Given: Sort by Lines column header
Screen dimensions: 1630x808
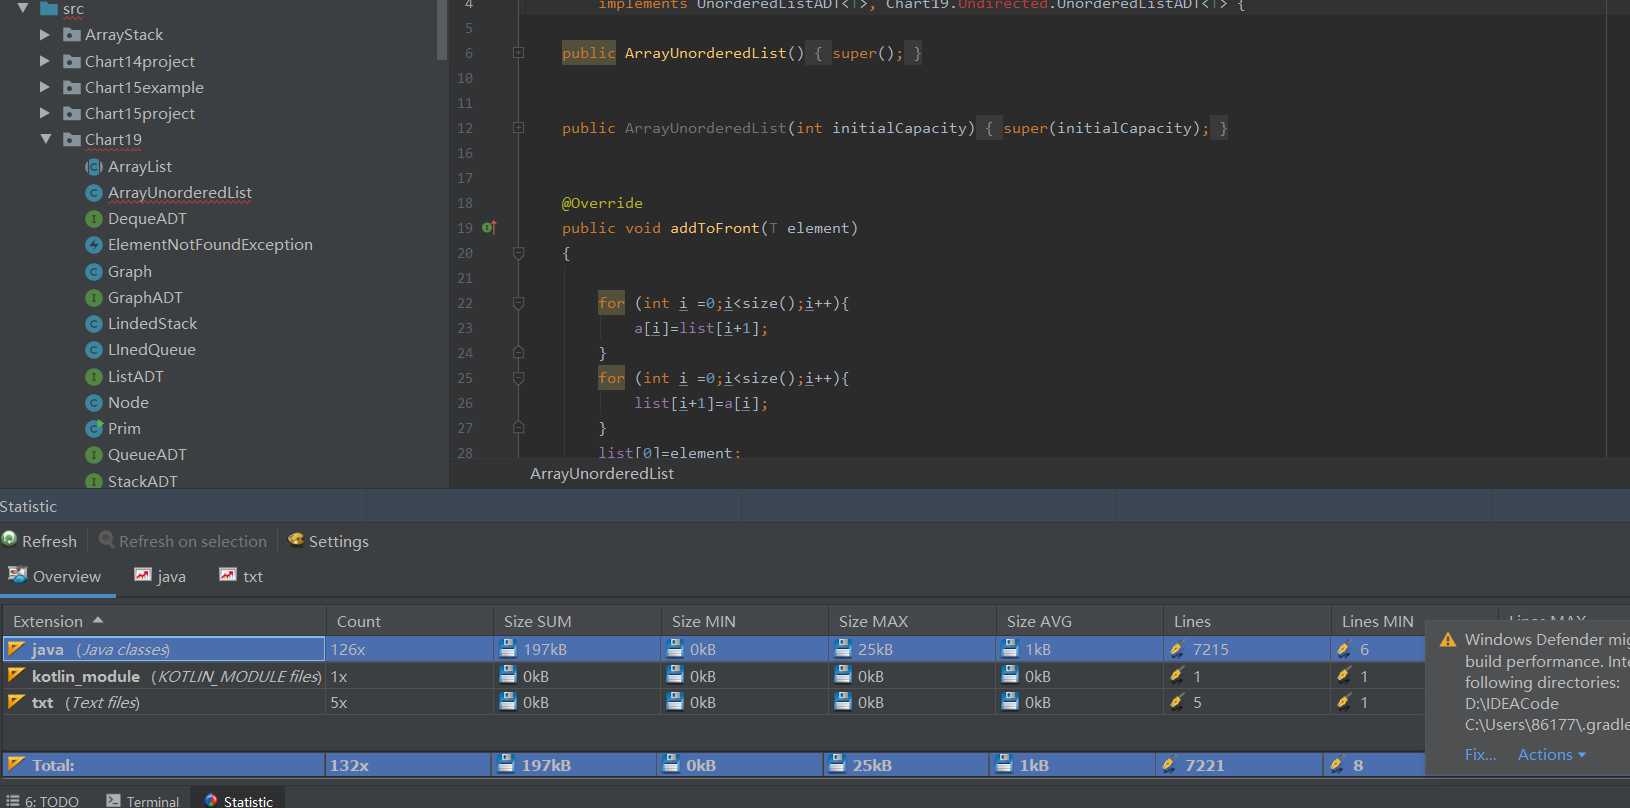Looking at the screenshot, I should click(1247, 621).
